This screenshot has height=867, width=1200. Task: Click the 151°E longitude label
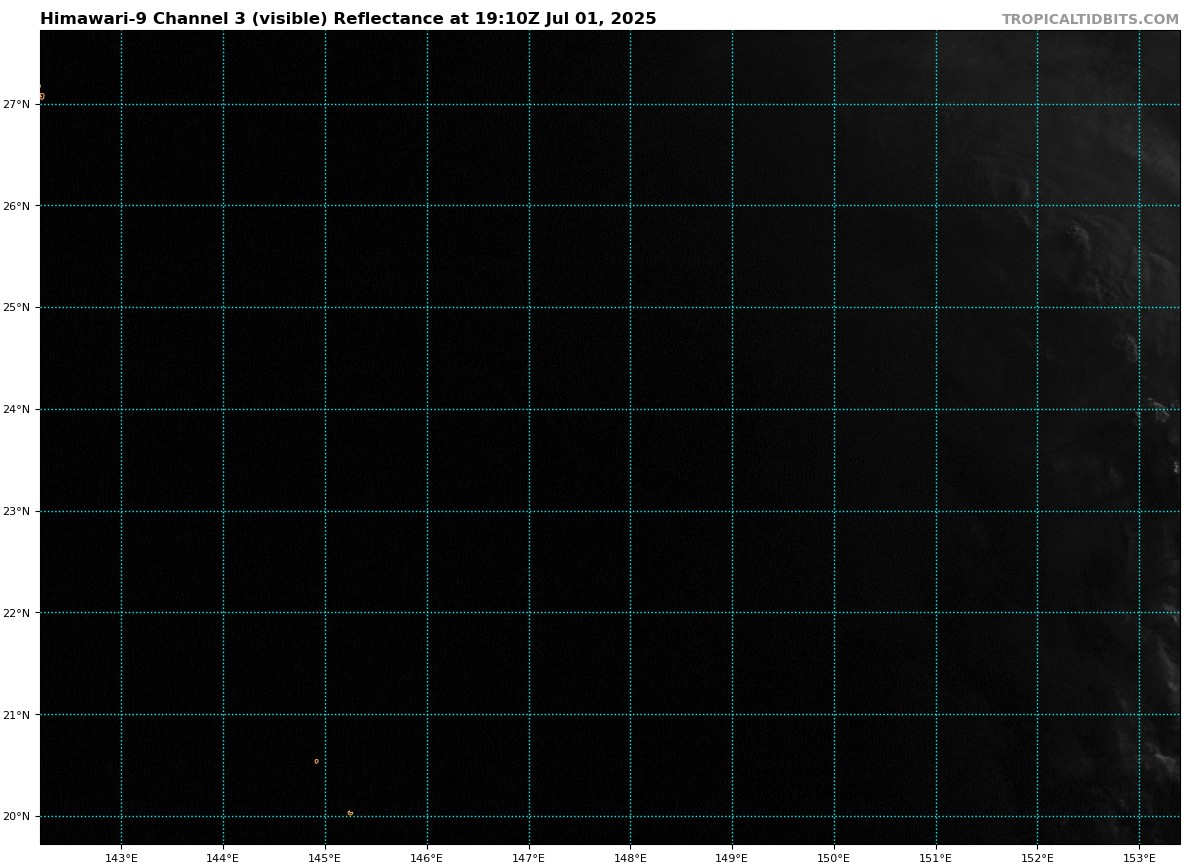936,857
